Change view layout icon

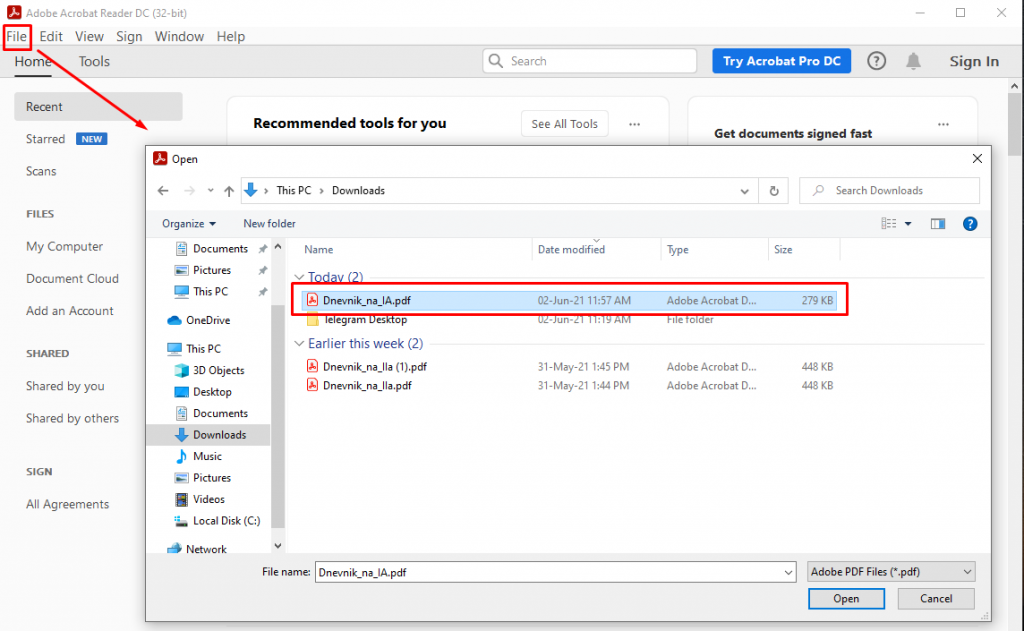click(x=889, y=223)
